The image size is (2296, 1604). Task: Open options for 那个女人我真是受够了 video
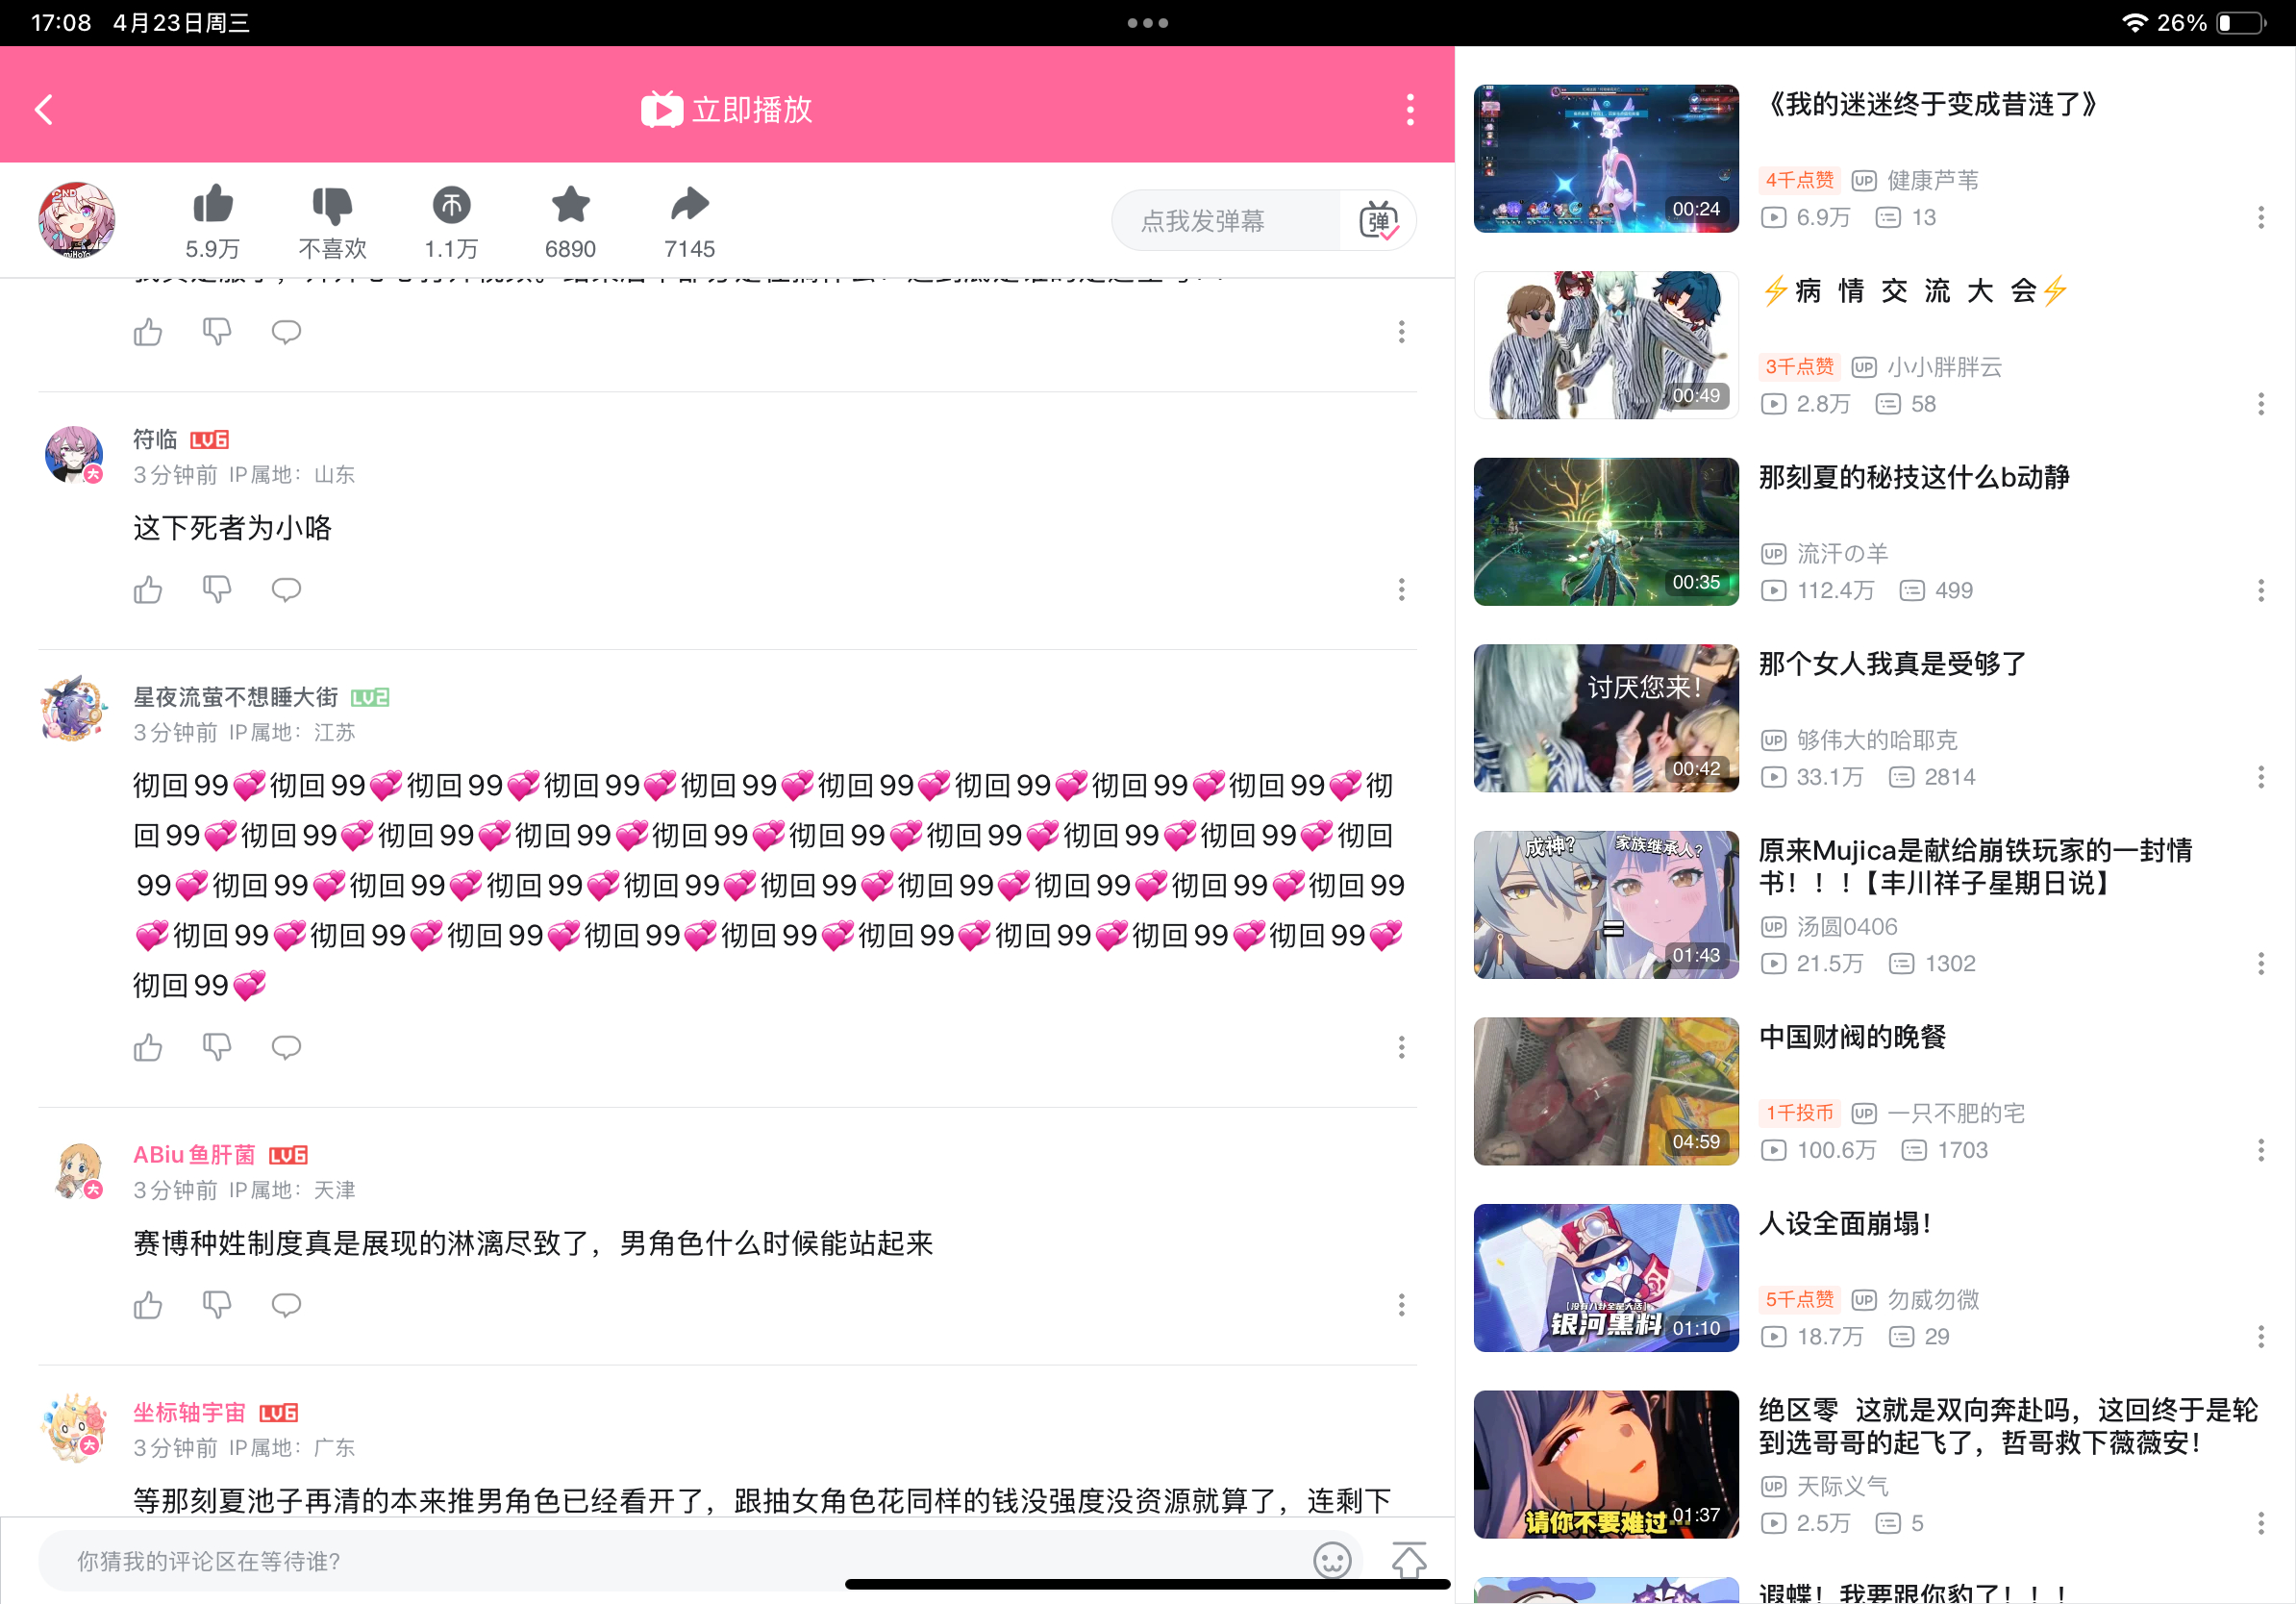pyautogui.click(x=2260, y=777)
